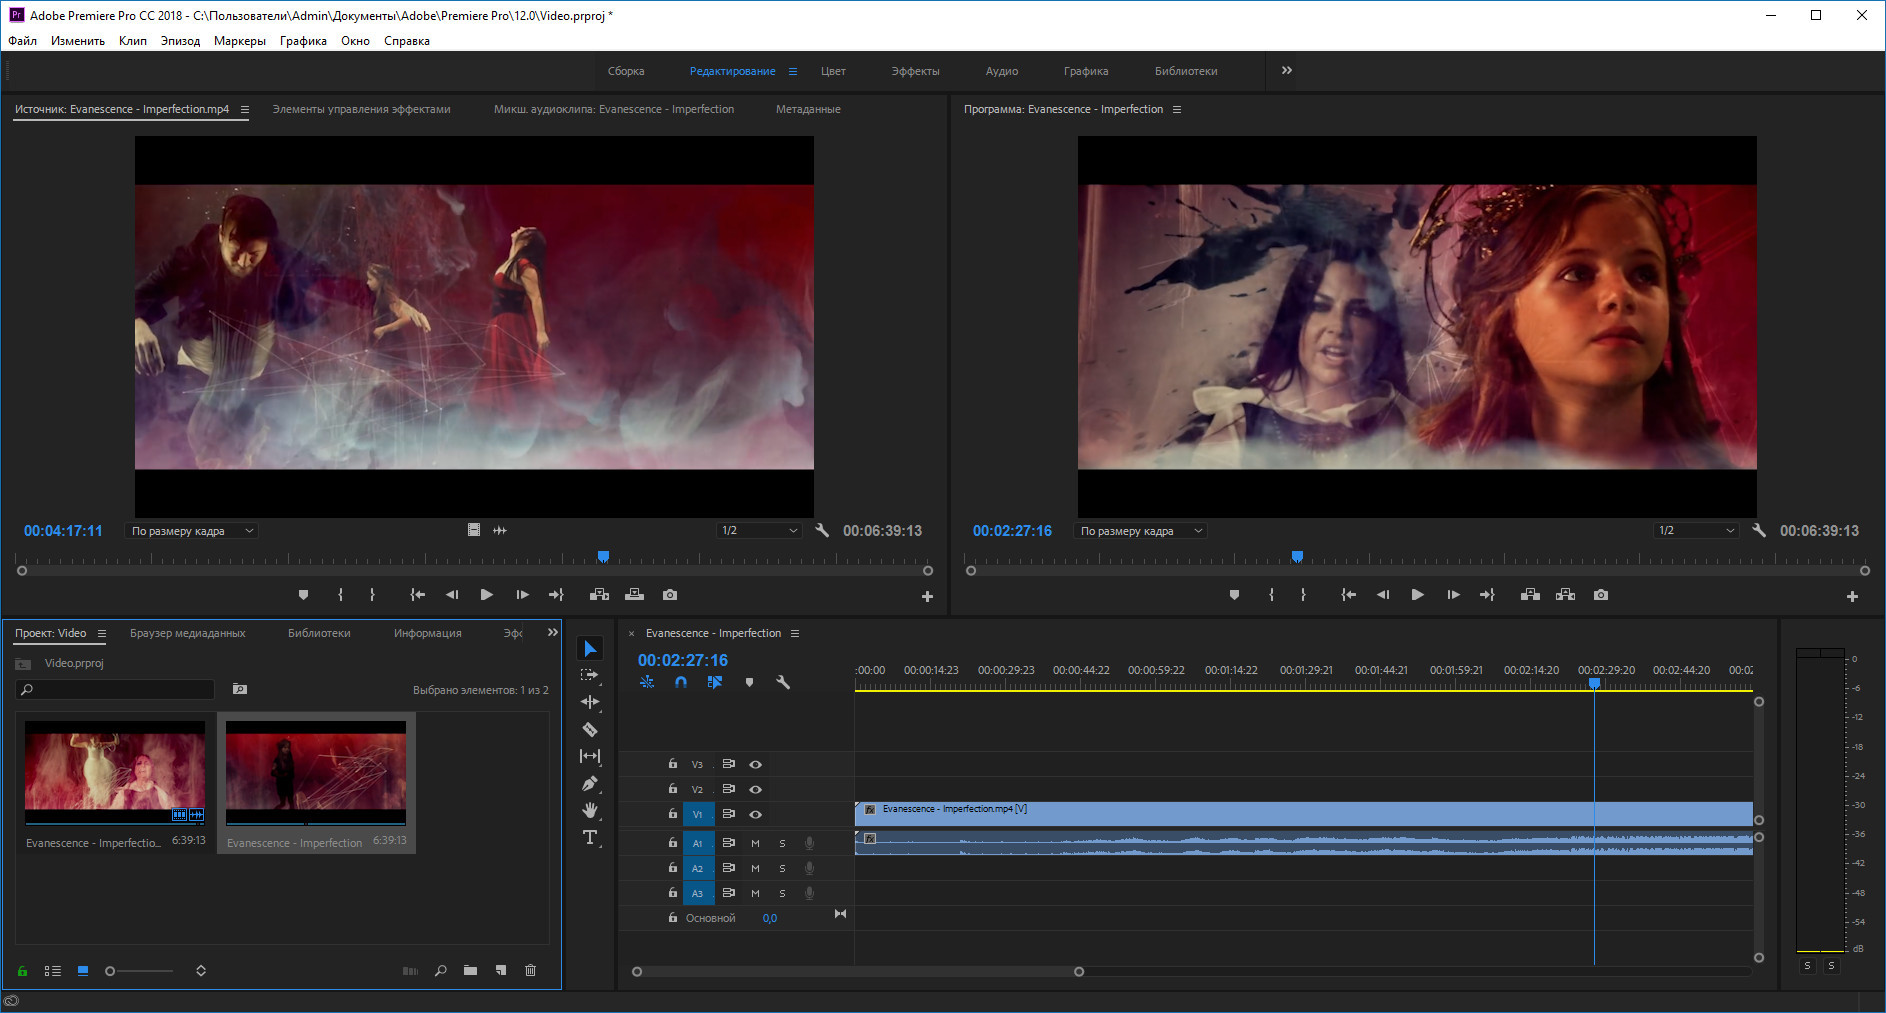Click New Bin folder icon in Project panel
This screenshot has height=1013, width=1886.
tap(470, 970)
